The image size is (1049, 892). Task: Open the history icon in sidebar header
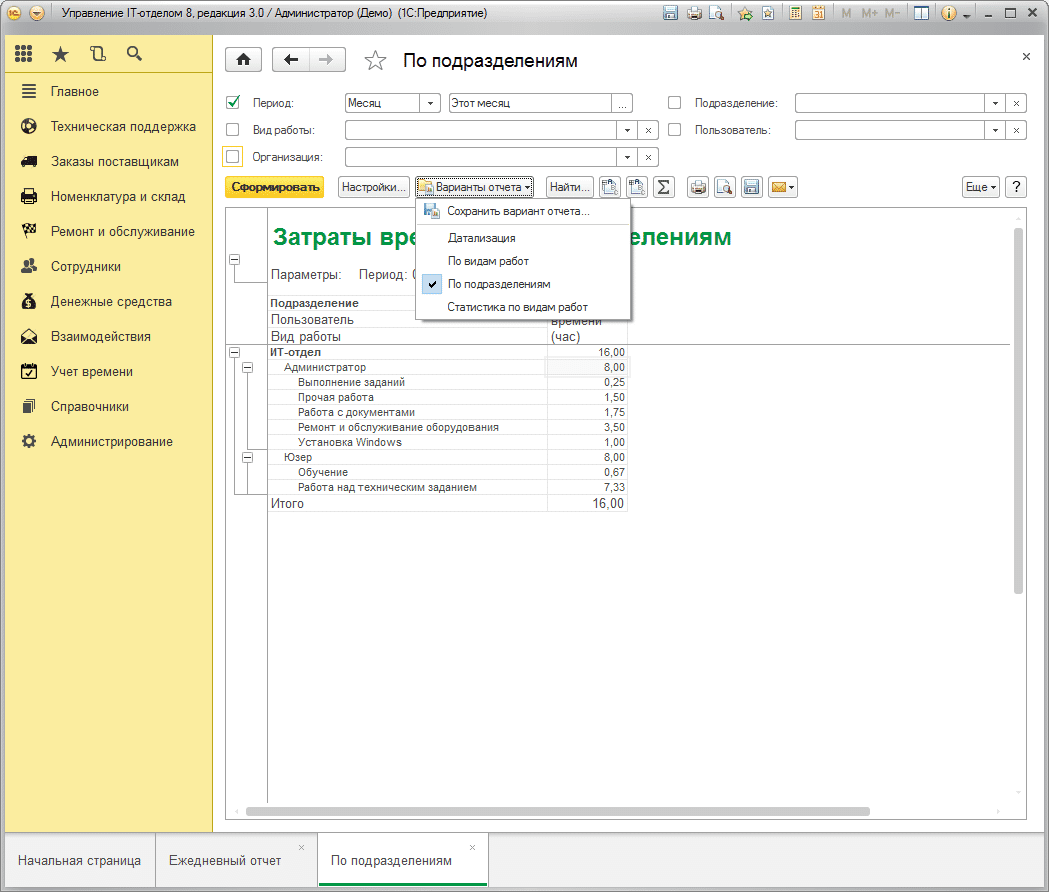tap(97, 54)
